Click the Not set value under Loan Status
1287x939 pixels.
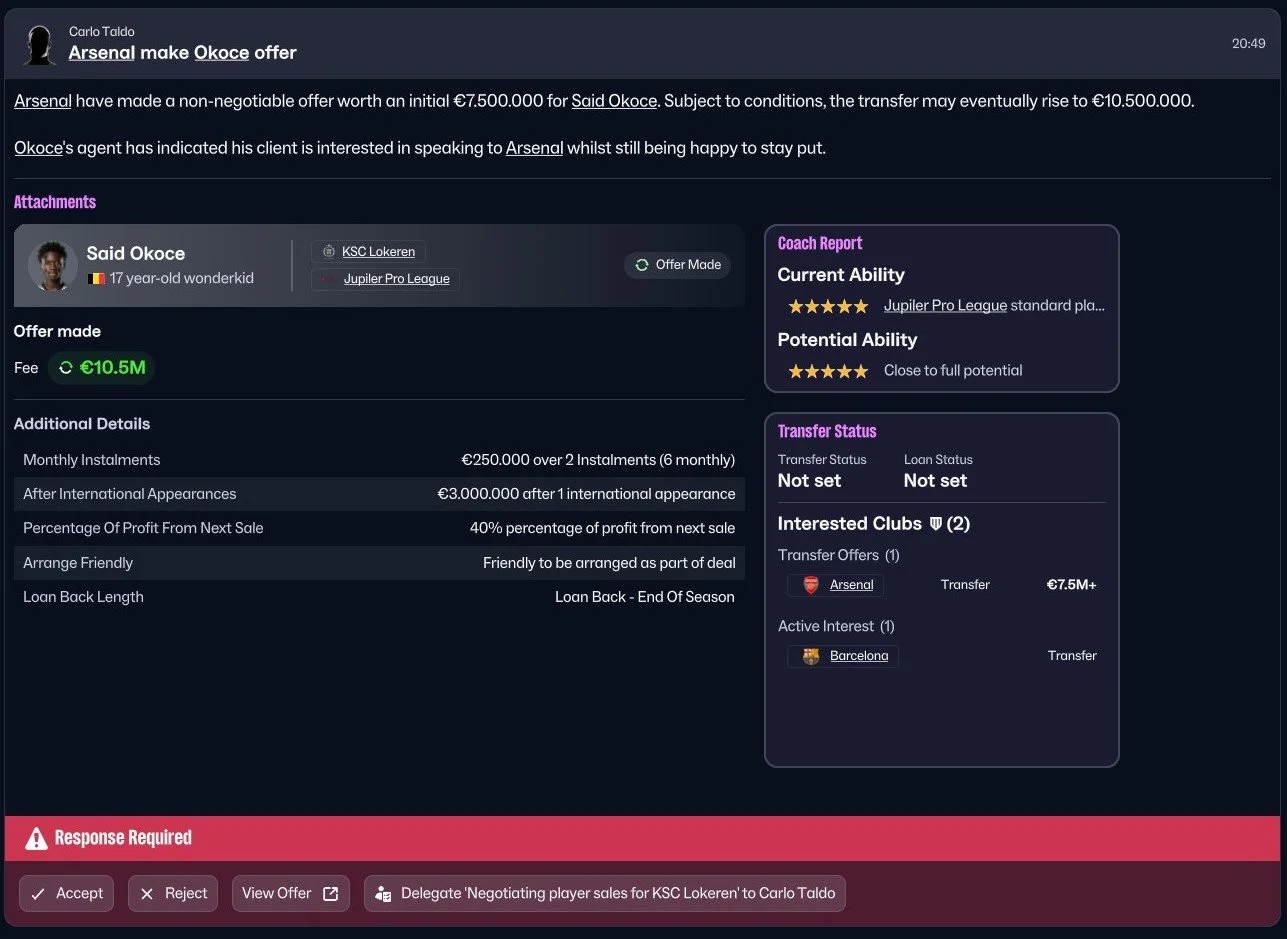[x=935, y=481]
